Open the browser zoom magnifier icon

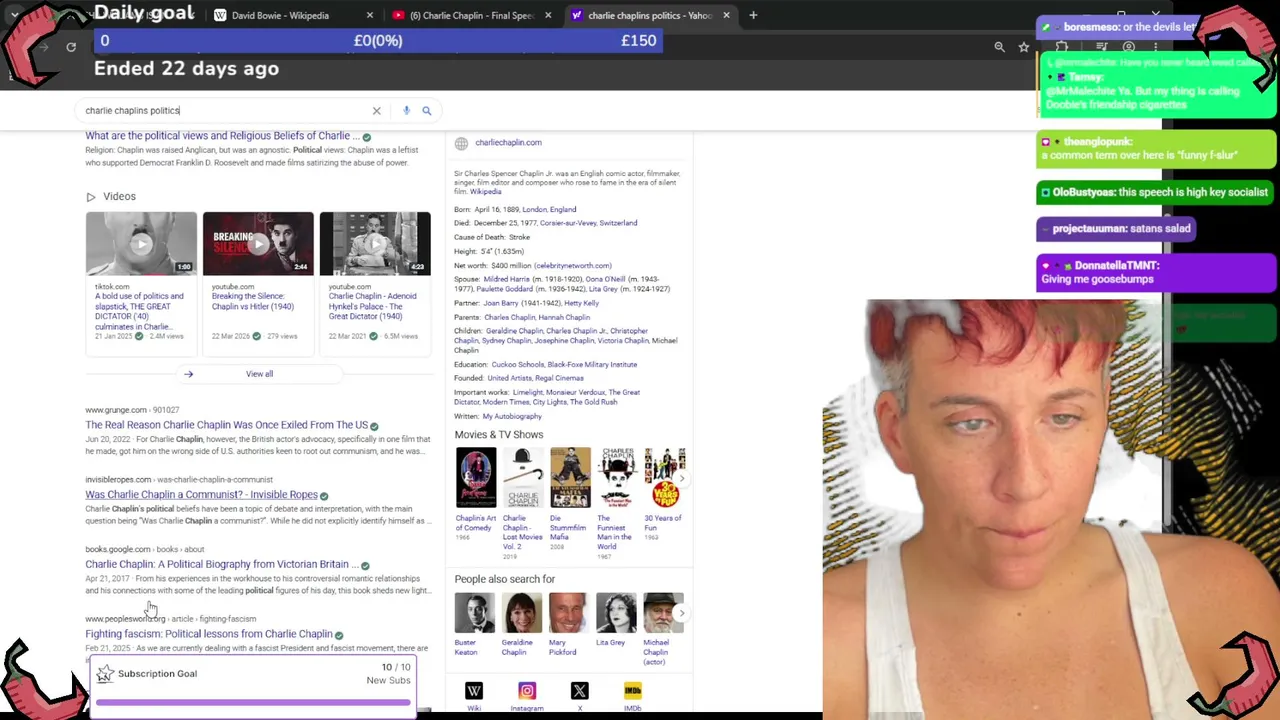tap(999, 47)
